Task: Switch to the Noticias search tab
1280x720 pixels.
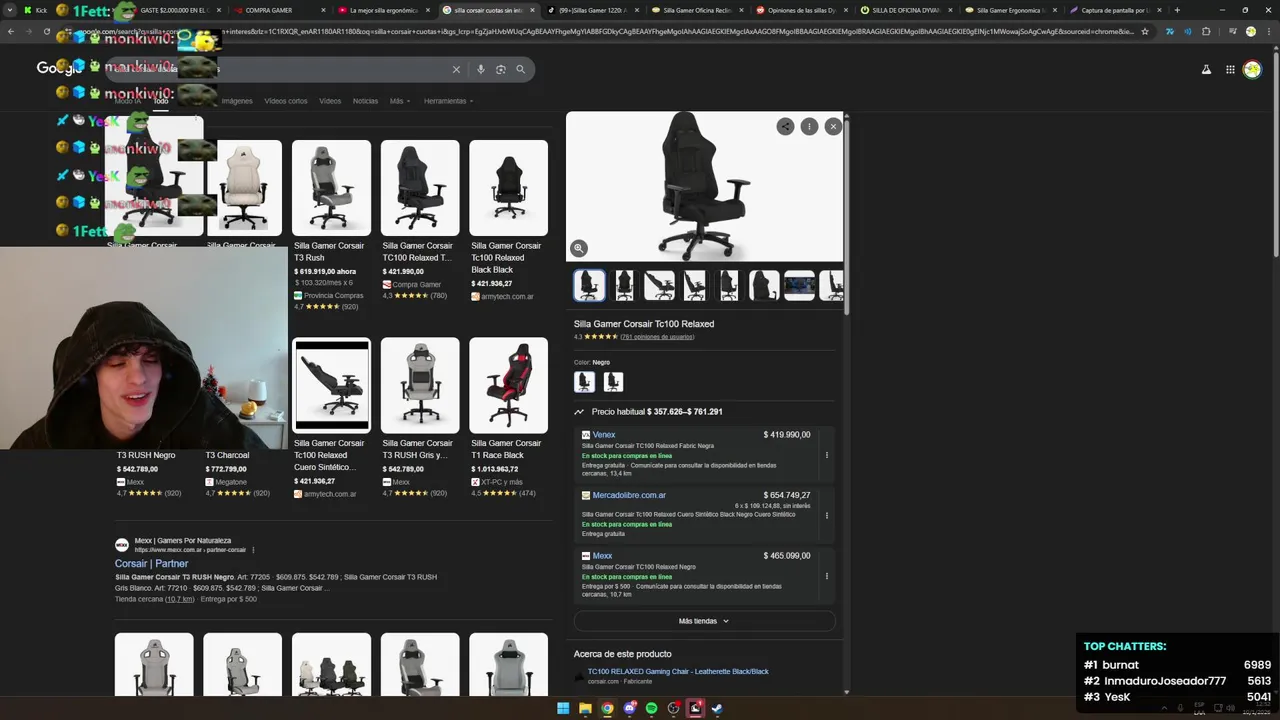Action: point(365,101)
